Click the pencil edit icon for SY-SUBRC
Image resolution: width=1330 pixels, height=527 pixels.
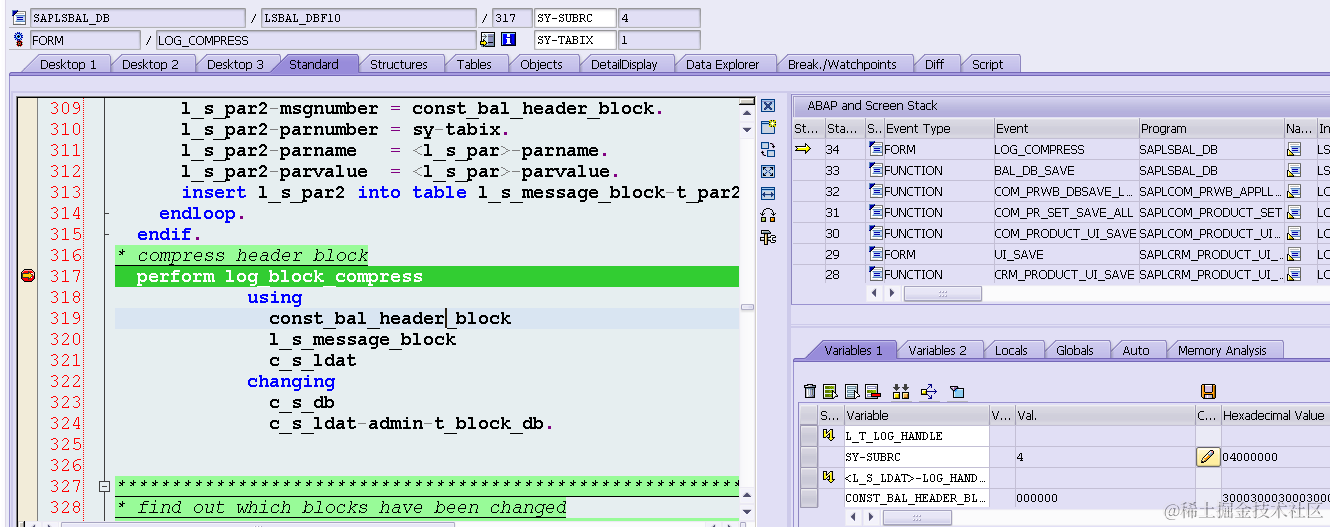[1207, 457]
